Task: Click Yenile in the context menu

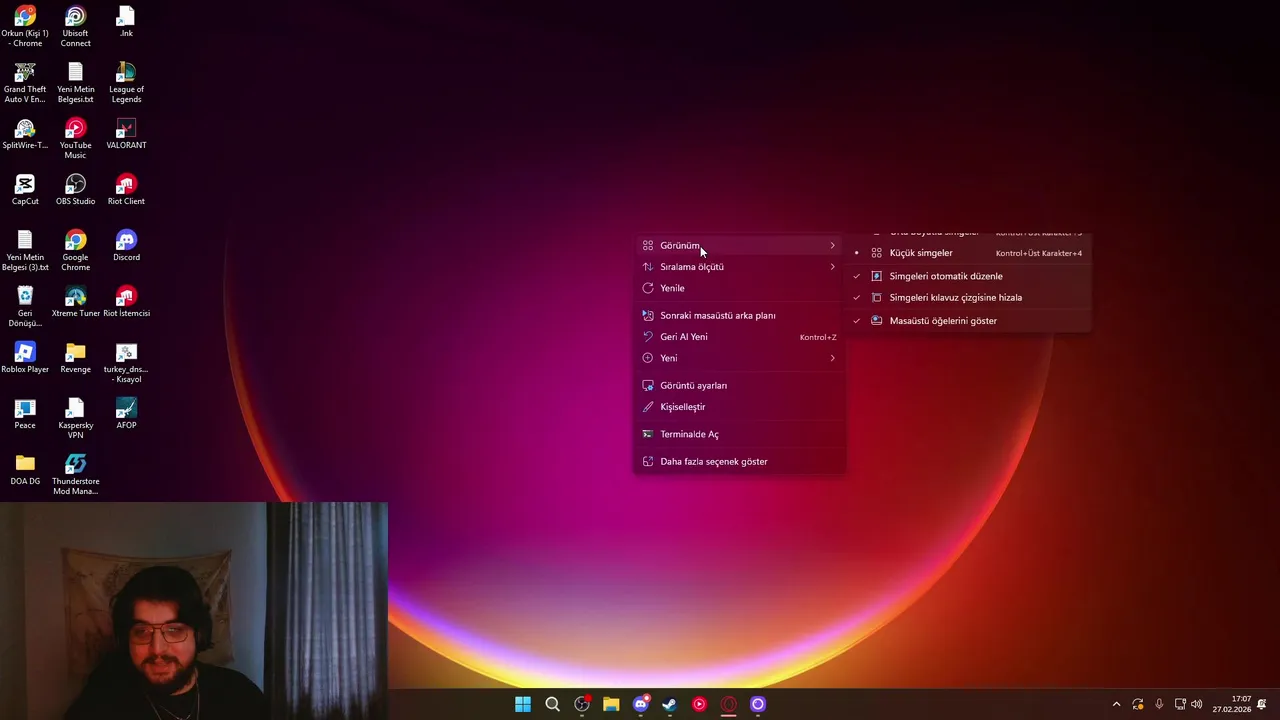Action: 740,288
